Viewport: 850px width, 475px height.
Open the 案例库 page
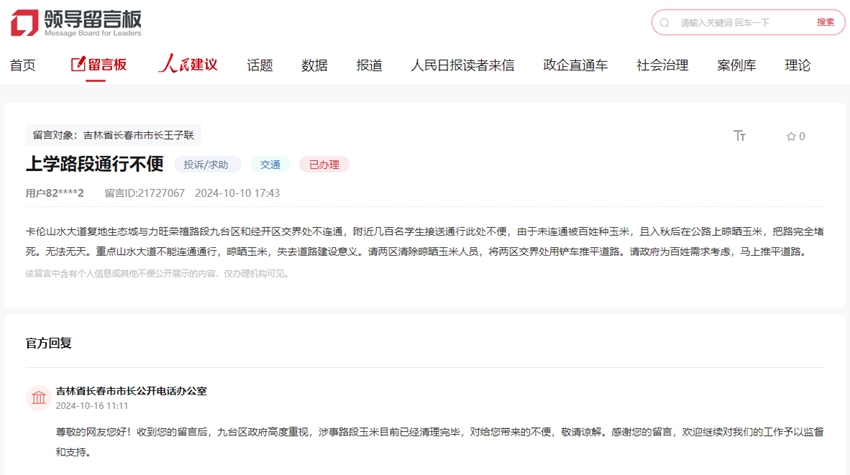[736, 65]
